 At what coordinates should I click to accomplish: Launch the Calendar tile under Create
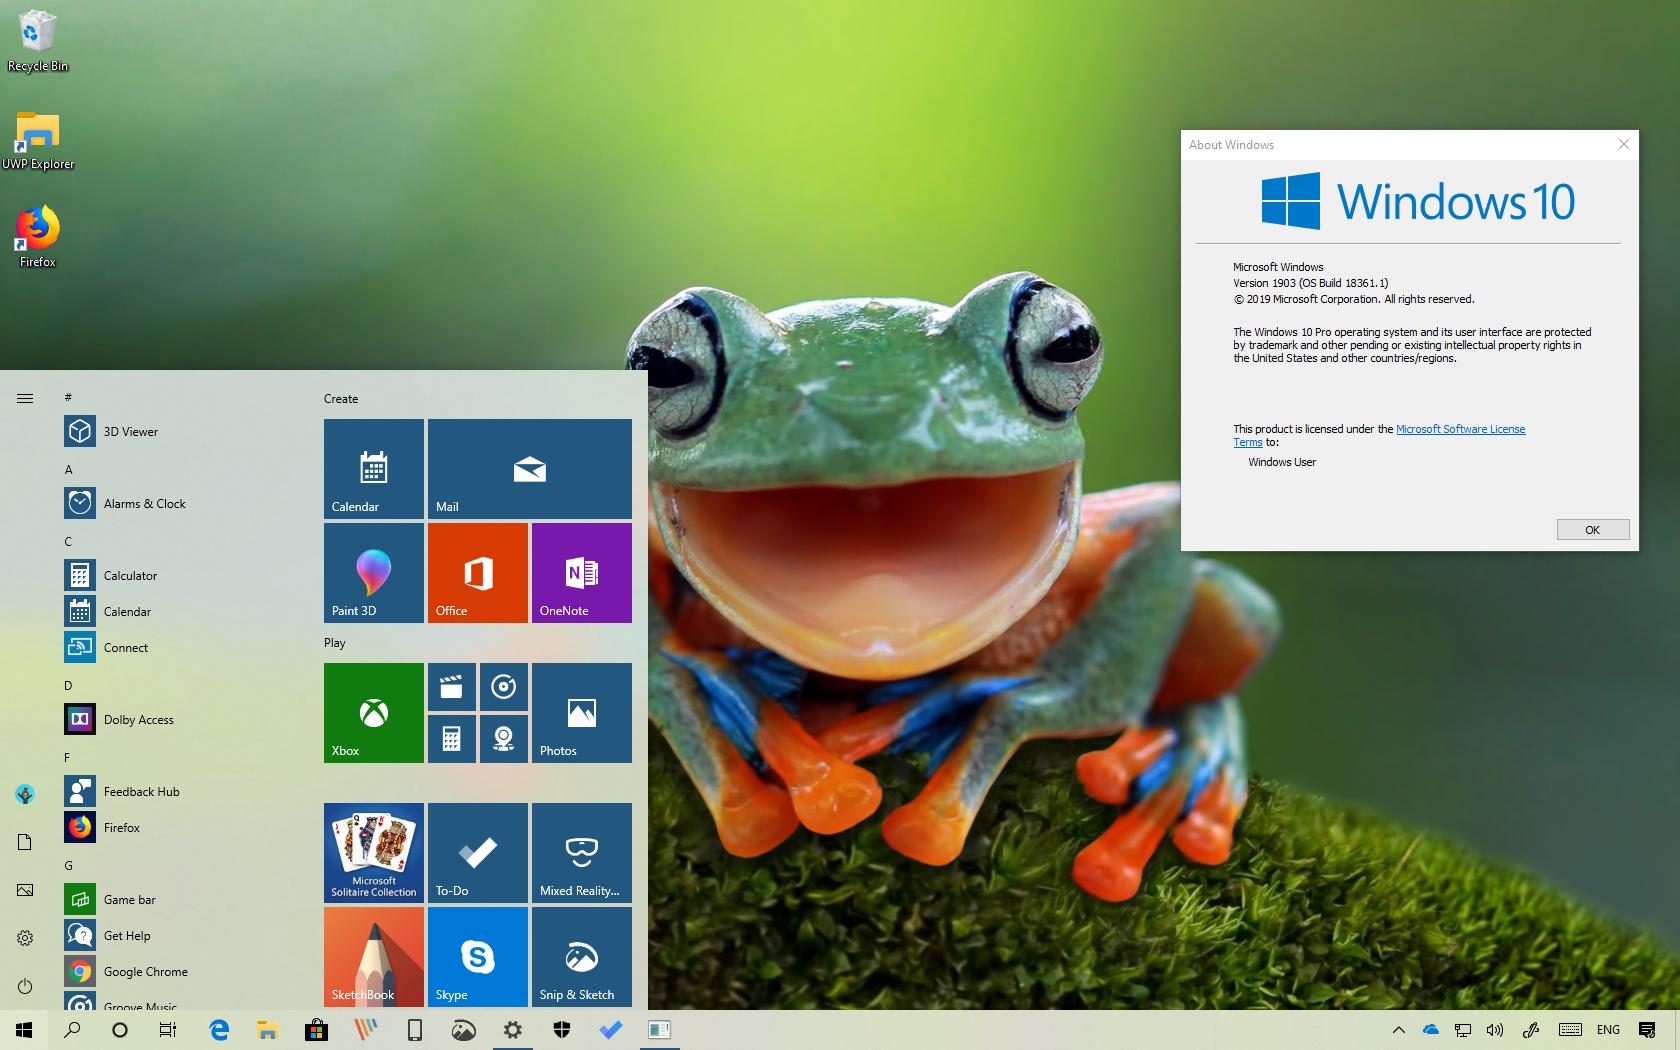pos(373,469)
